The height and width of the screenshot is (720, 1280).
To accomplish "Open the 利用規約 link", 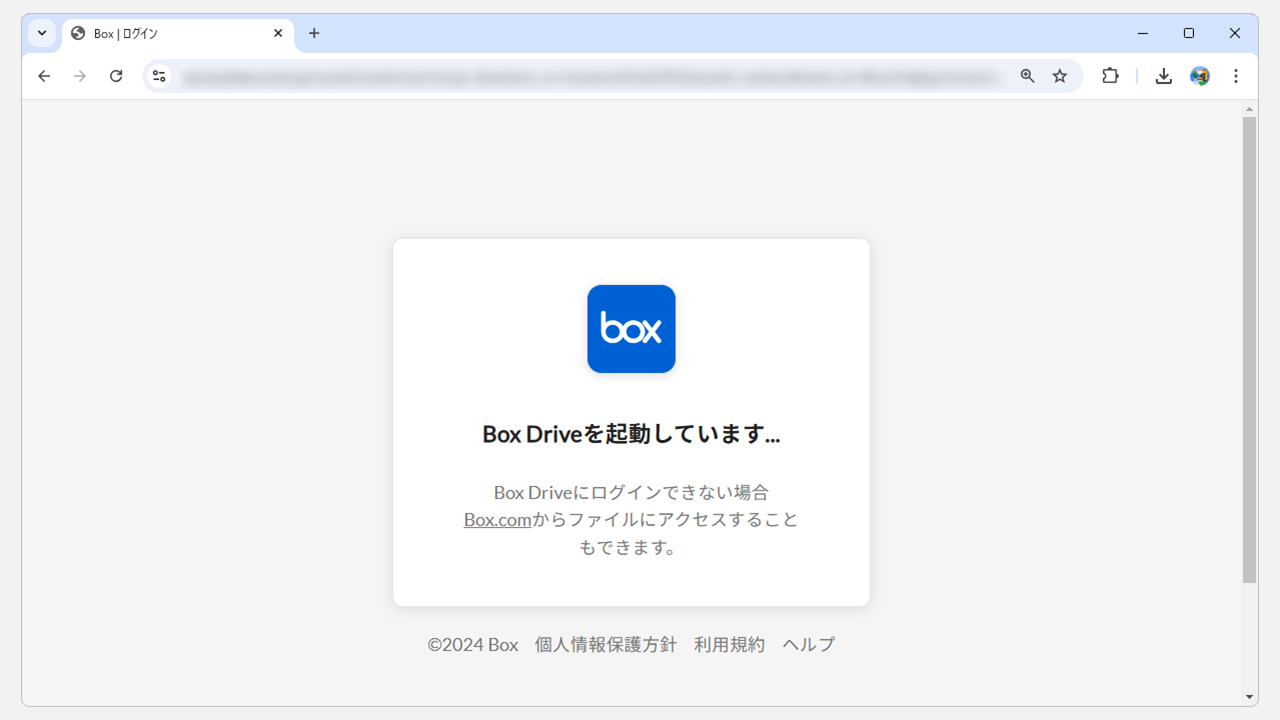I will click(729, 644).
